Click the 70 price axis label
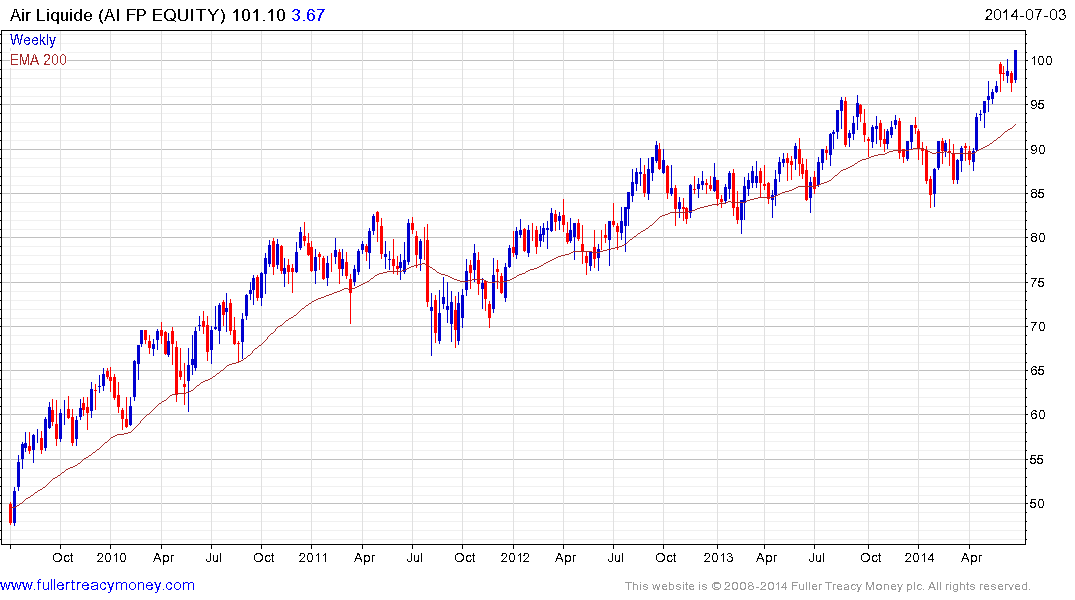The image size is (1075, 600). tap(1038, 326)
